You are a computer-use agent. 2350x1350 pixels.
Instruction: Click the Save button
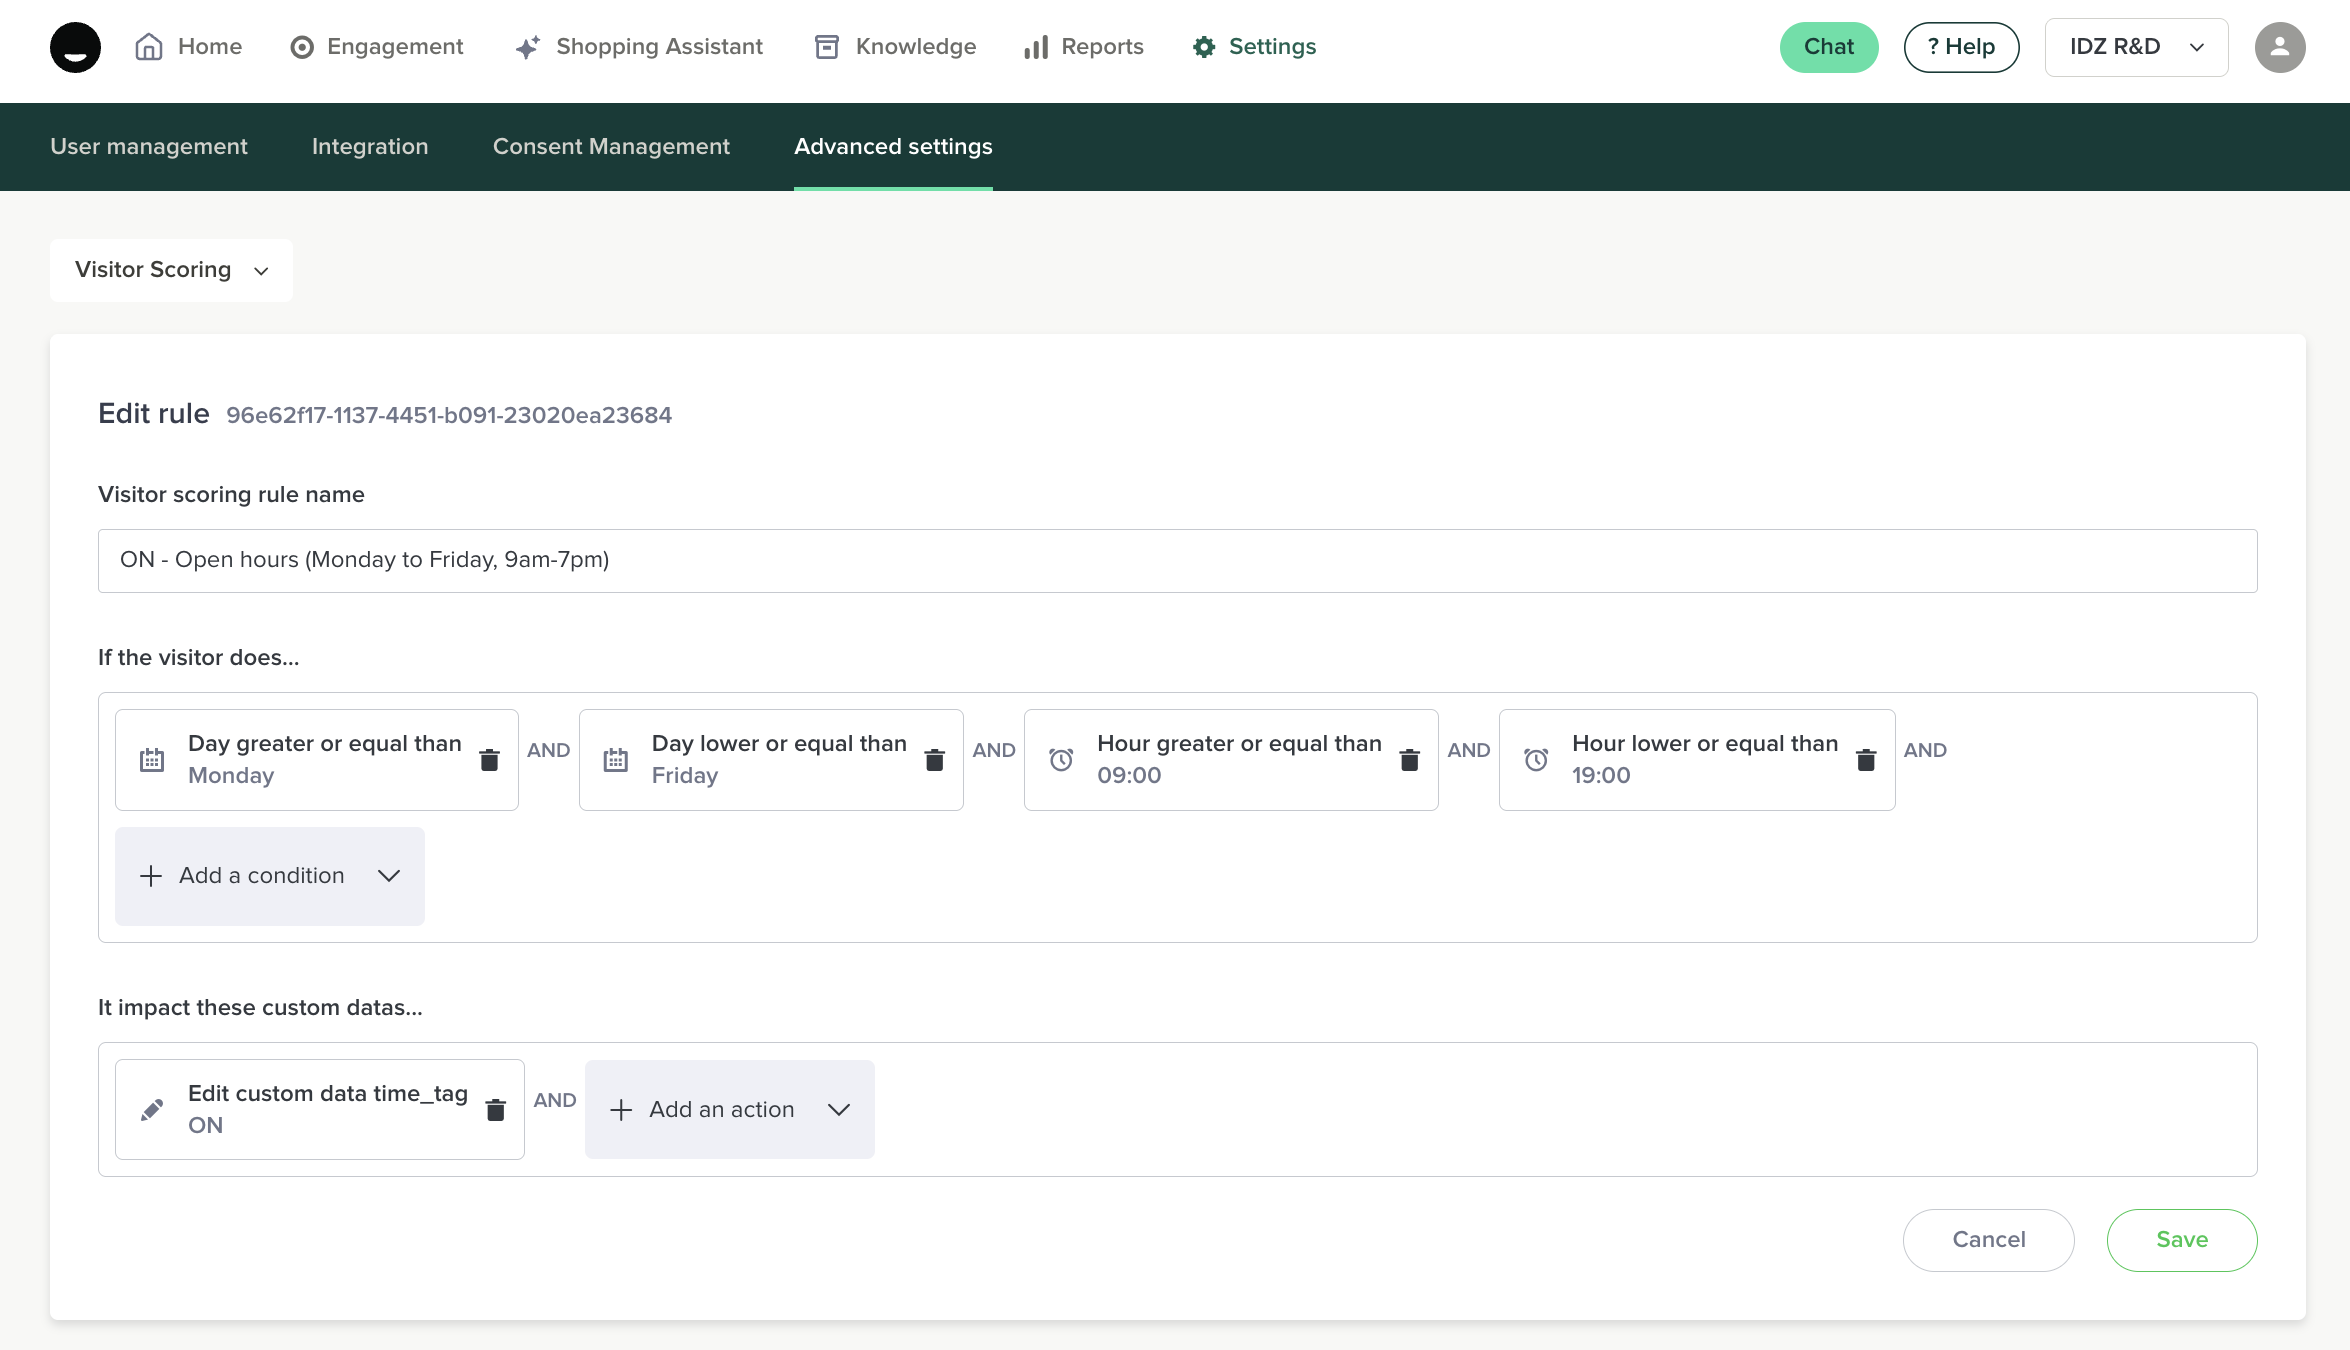pos(2181,1240)
